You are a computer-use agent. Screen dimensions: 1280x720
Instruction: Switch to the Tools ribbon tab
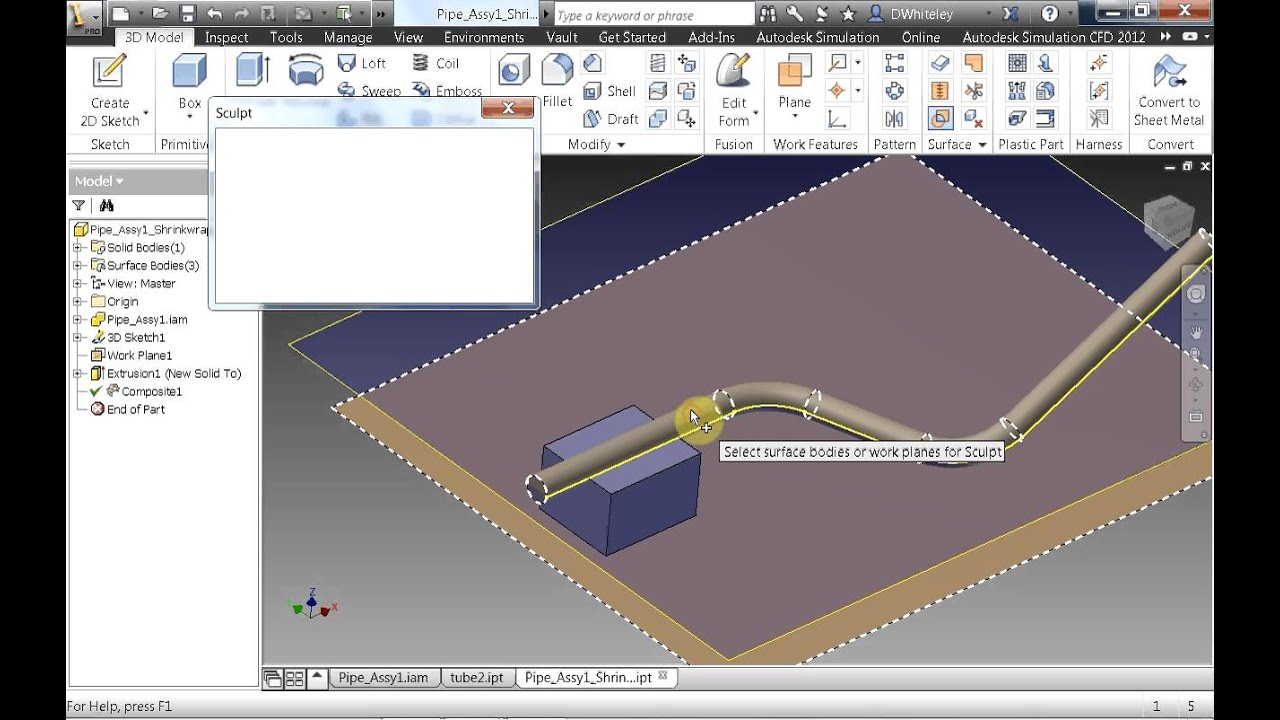[x=286, y=37]
